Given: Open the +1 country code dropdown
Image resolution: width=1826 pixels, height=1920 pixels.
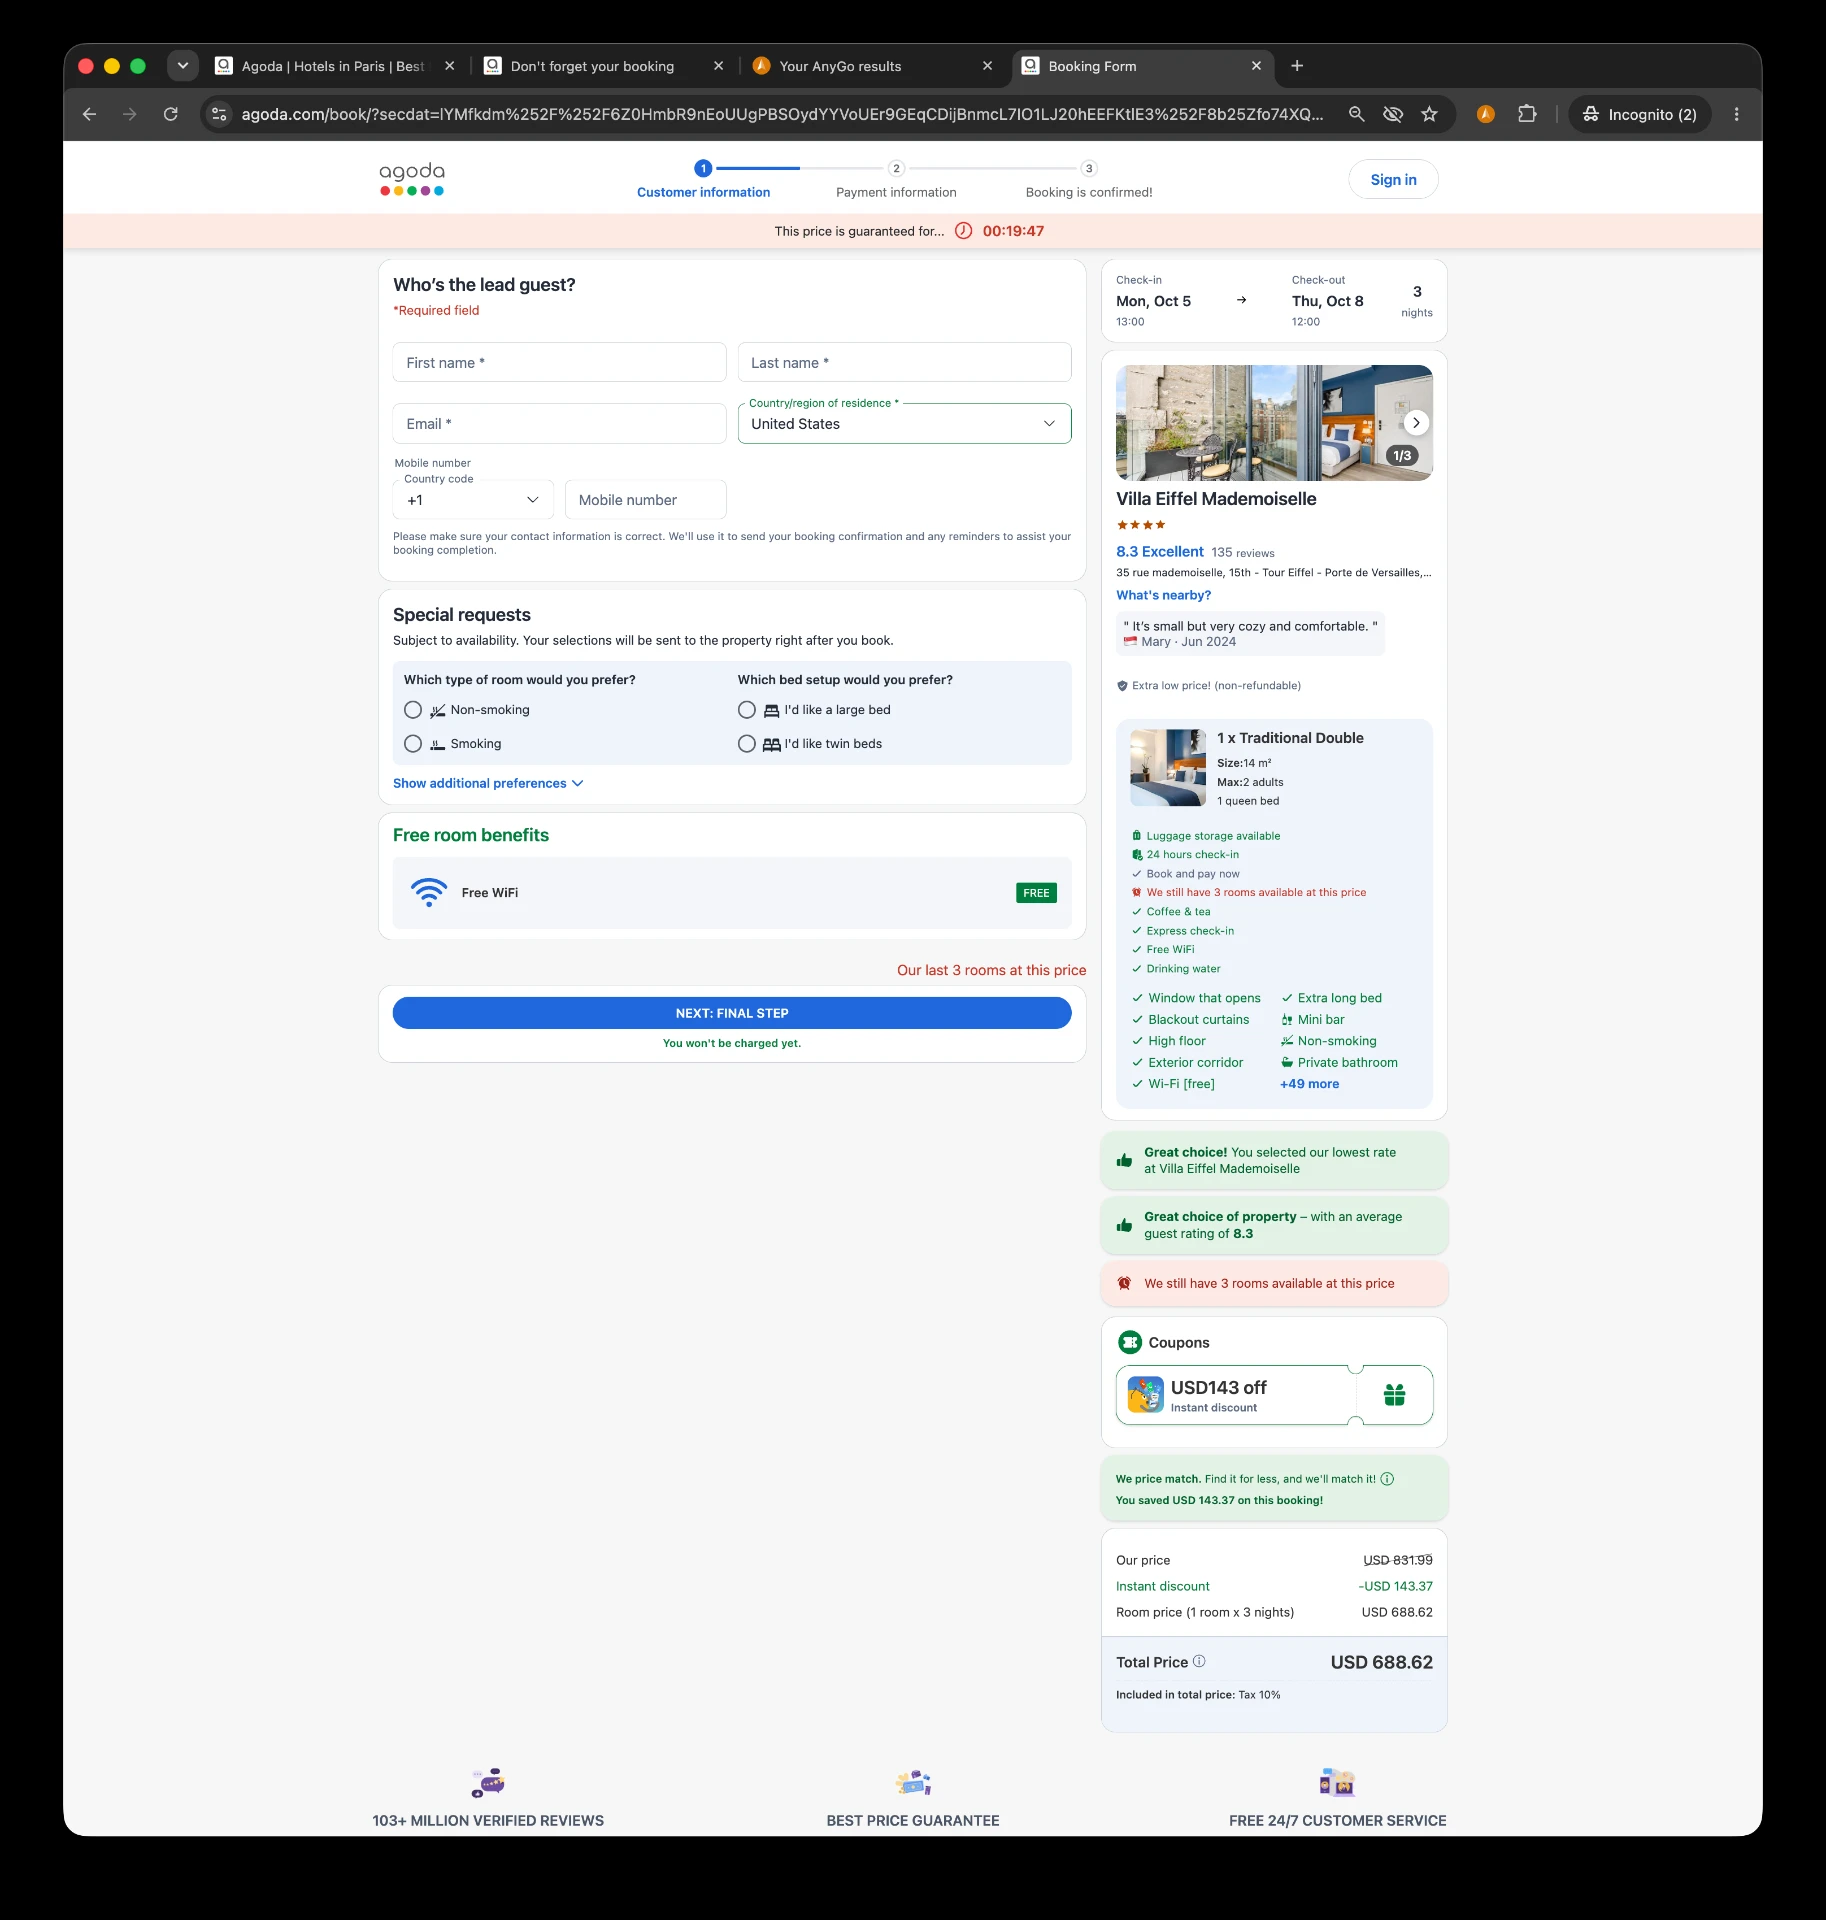Looking at the screenshot, I should pyautogui.click(x=473, y=500).
